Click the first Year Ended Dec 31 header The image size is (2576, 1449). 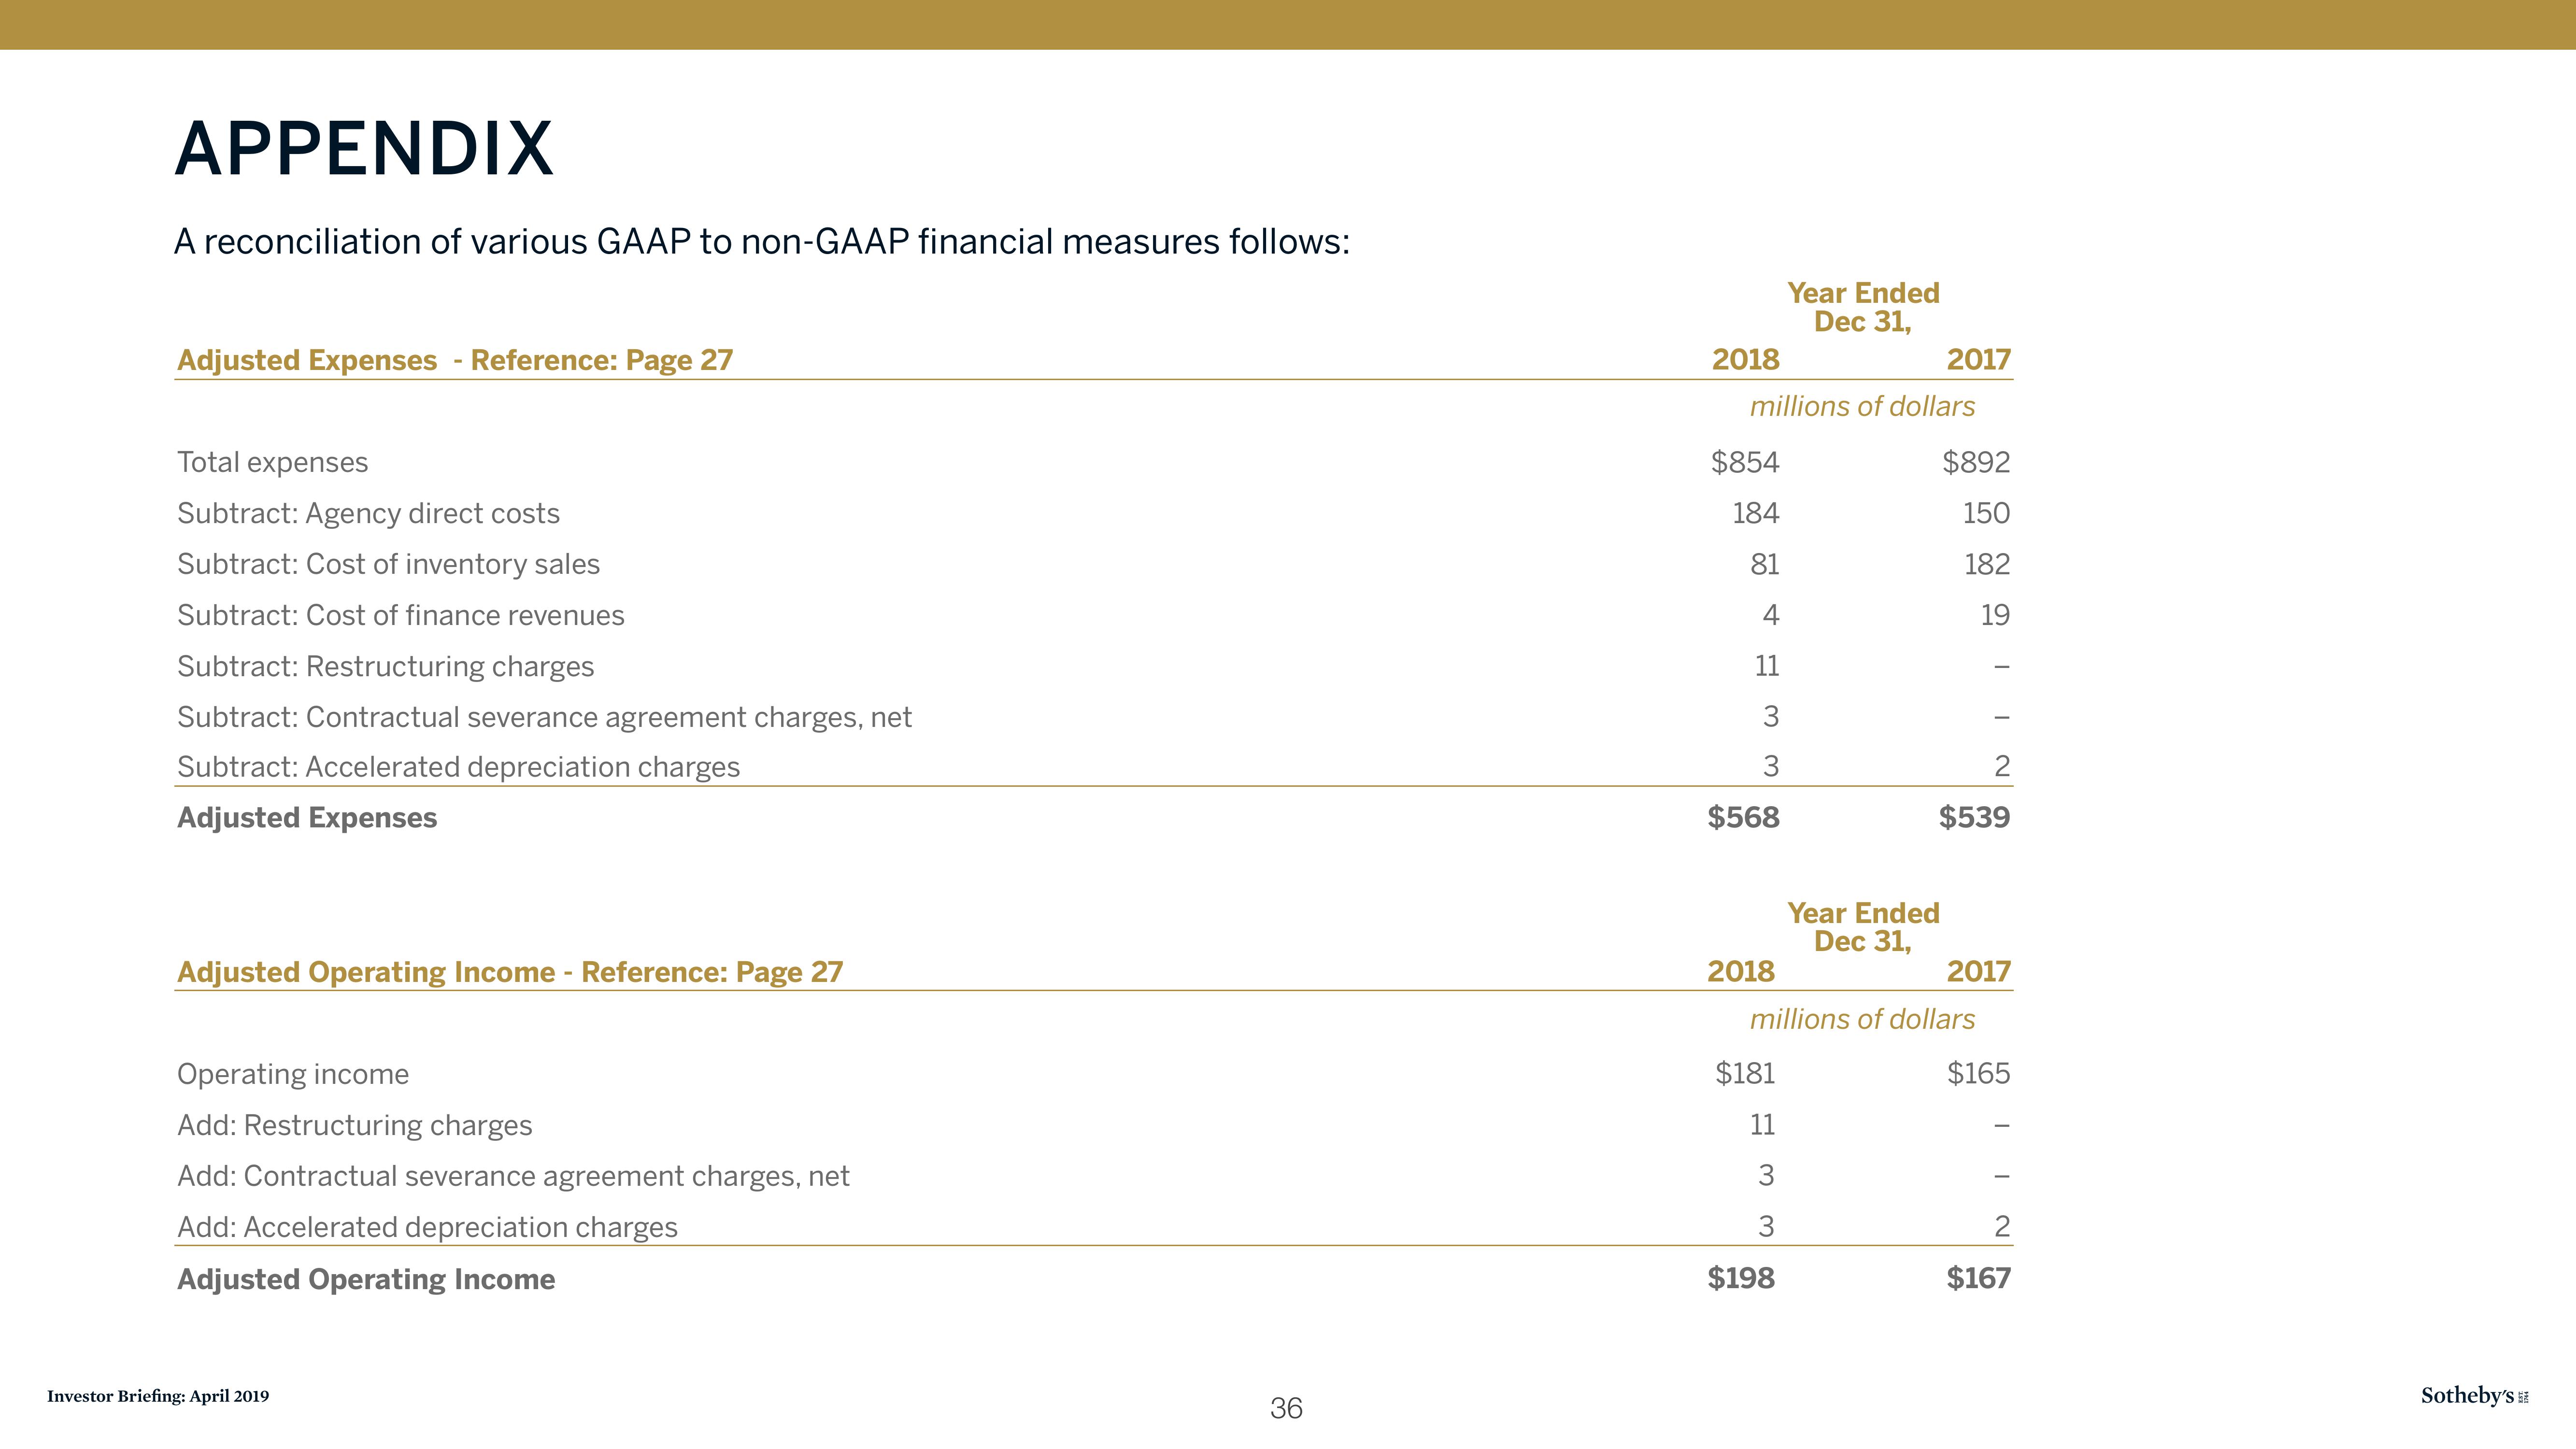(x=1863, y=307)
